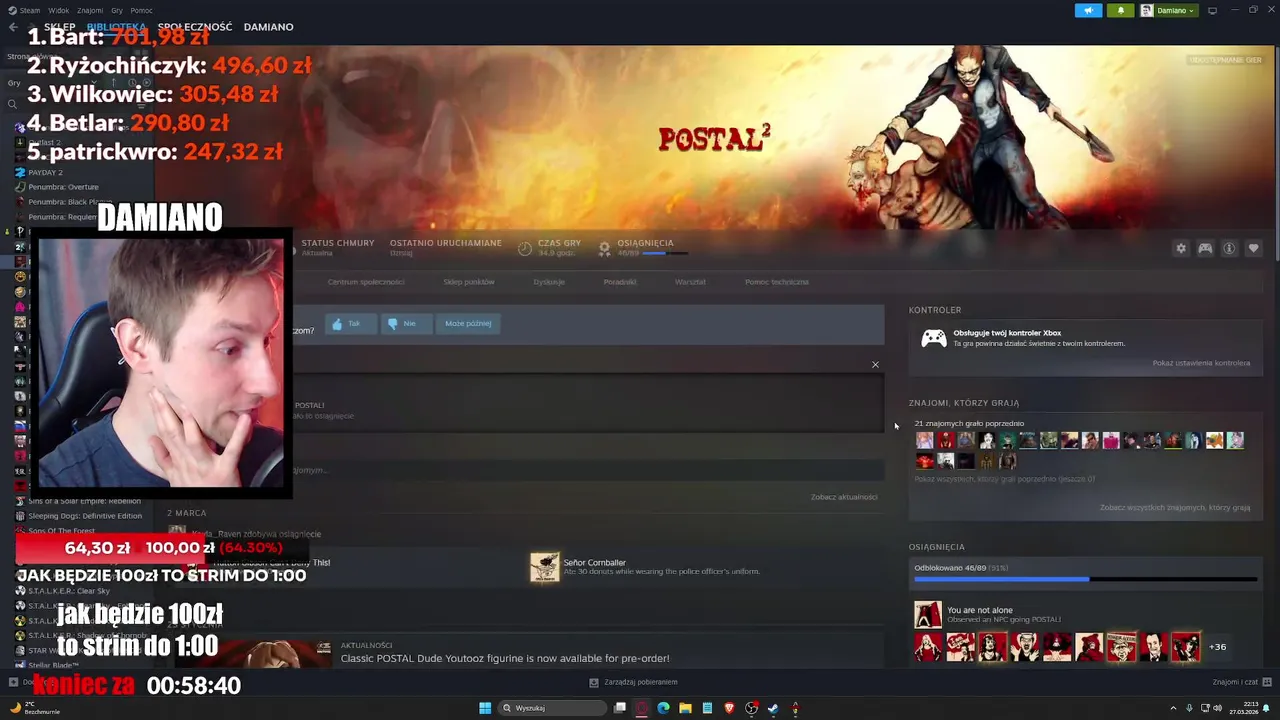Viewport: 1280px width, 720px height.
Task: Dismiss the achievement panel with X
Action: click(875, 364)
